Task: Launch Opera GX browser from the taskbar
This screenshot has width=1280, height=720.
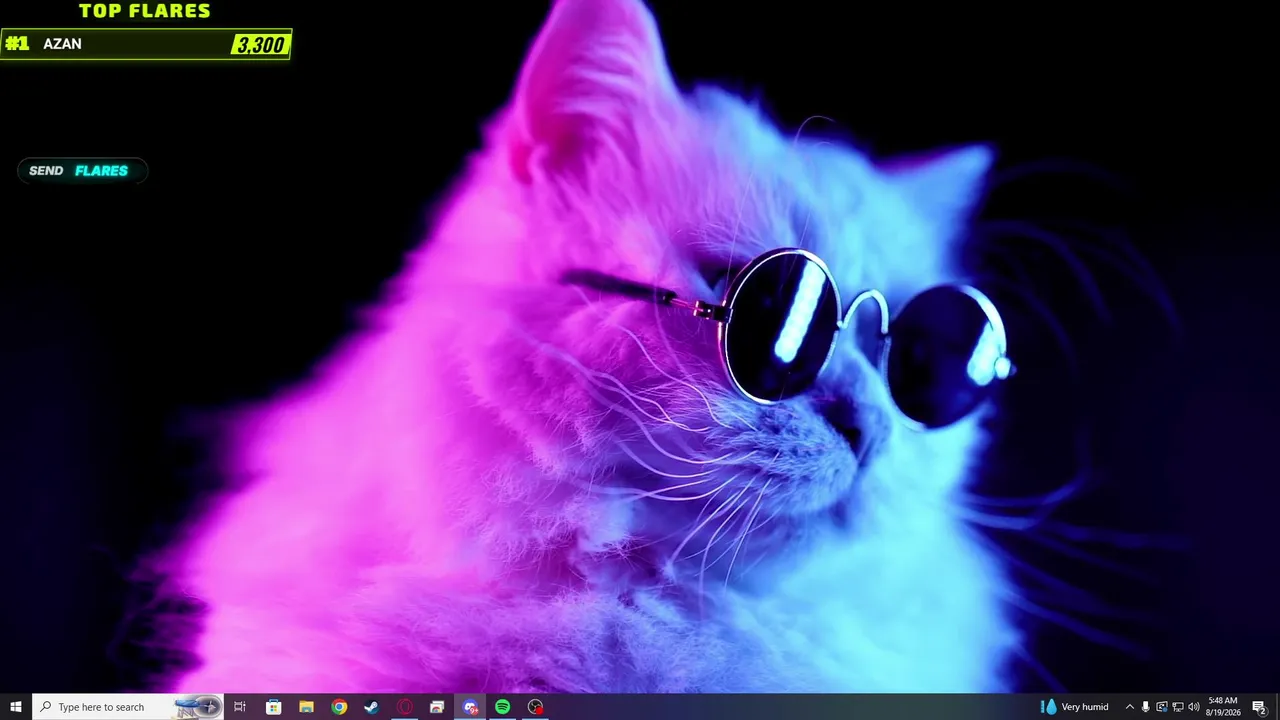Action: coord(404,707)
